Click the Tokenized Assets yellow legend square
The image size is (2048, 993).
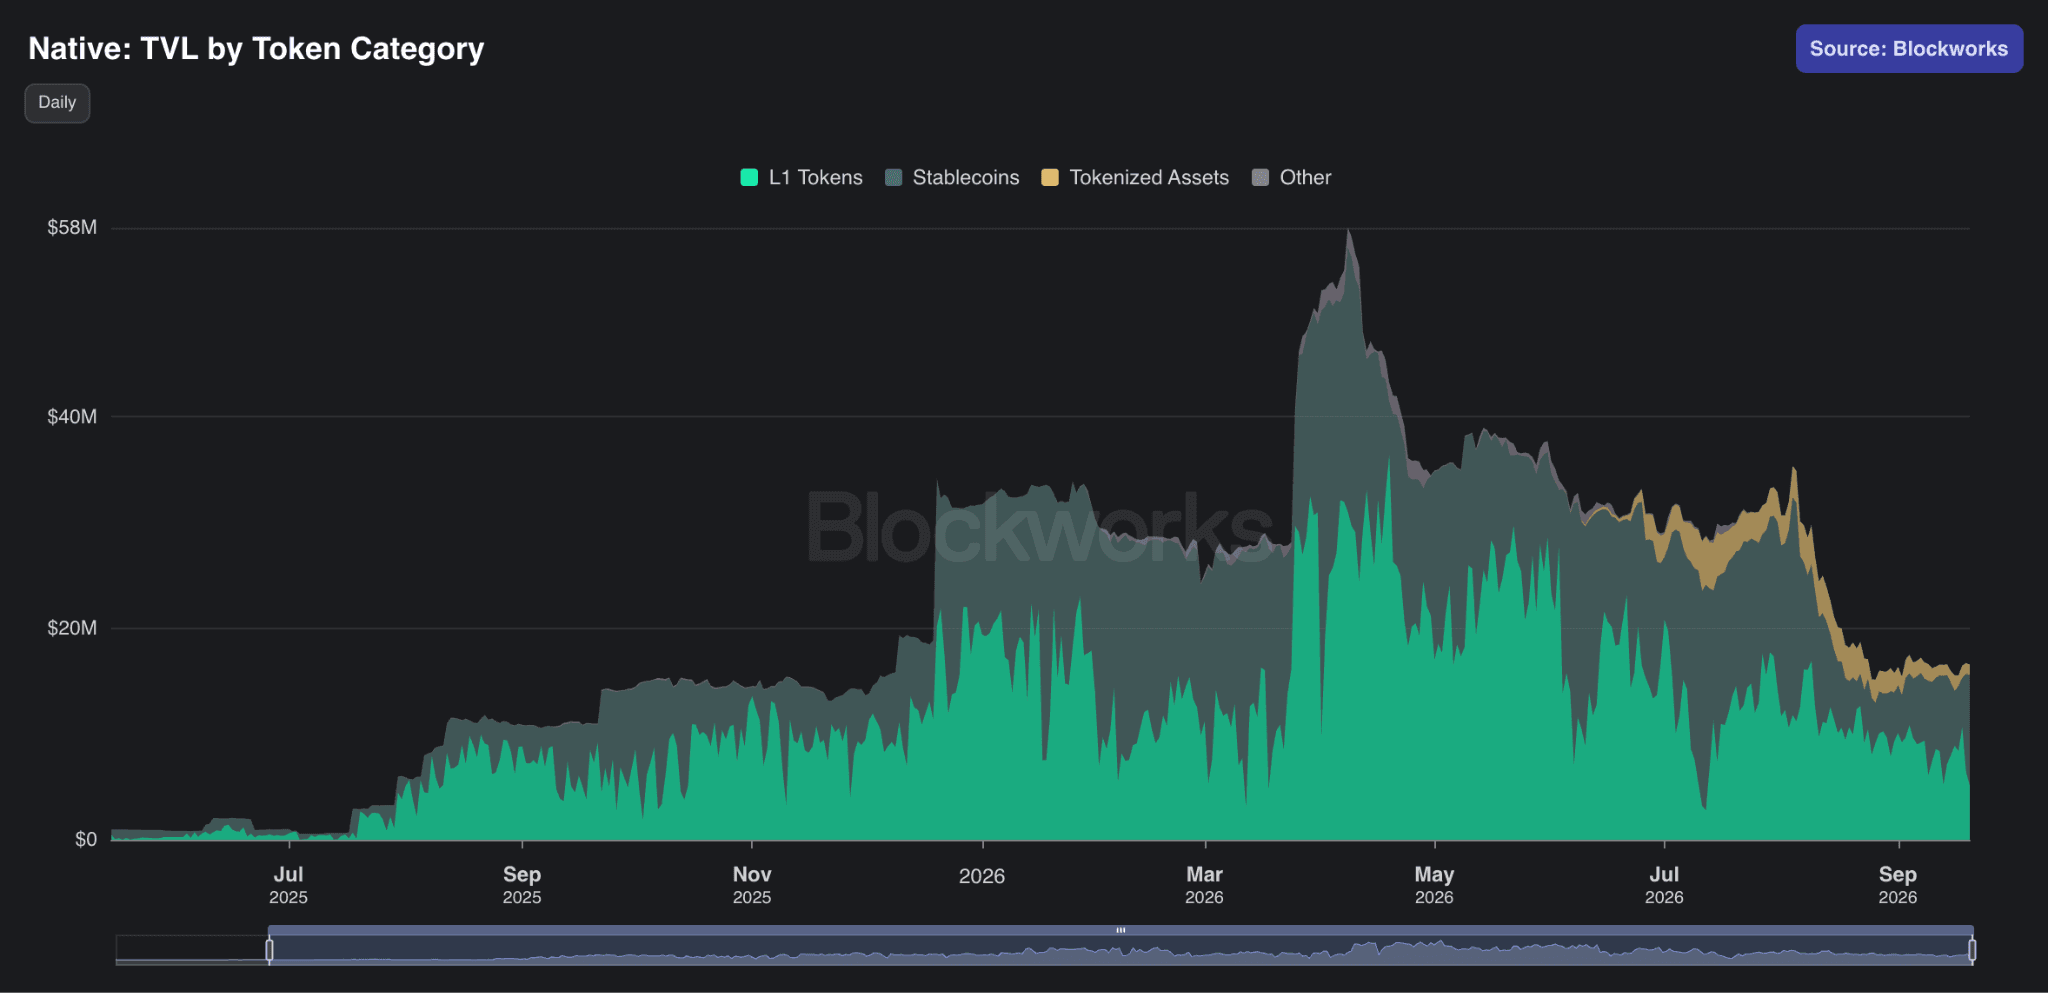tap(1050, 178)
